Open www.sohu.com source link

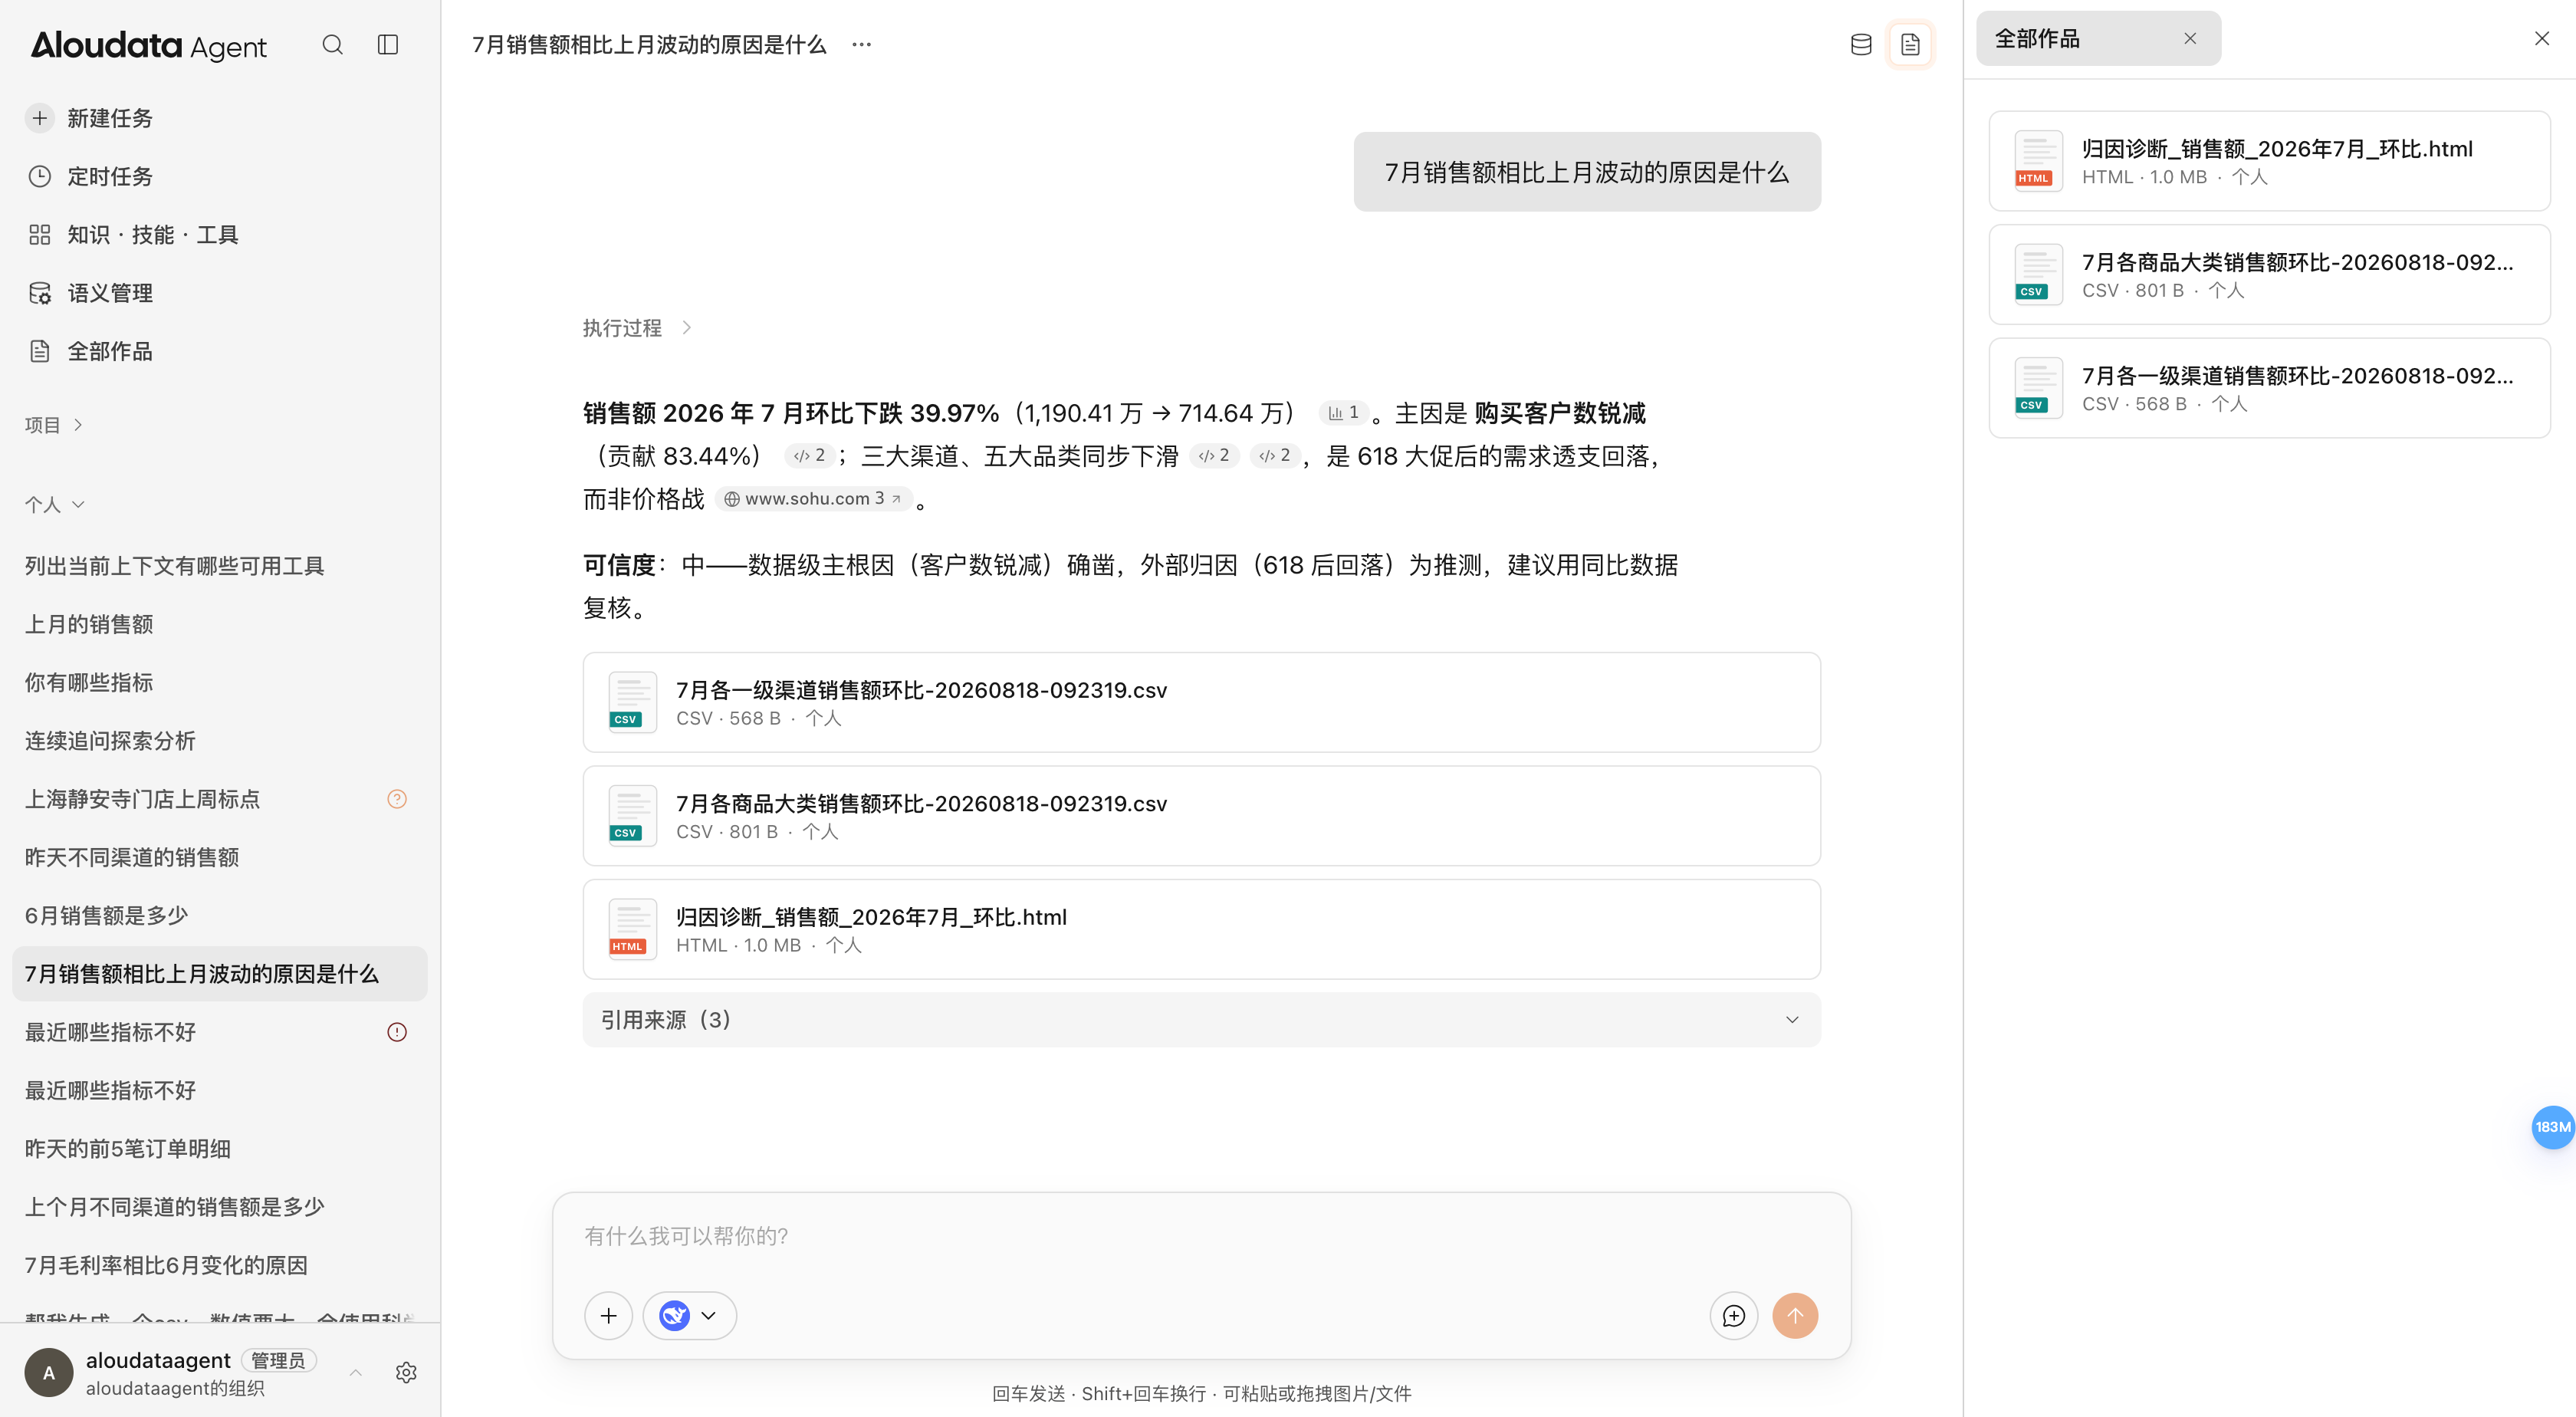pyautogui.click(x=814, y=499)
